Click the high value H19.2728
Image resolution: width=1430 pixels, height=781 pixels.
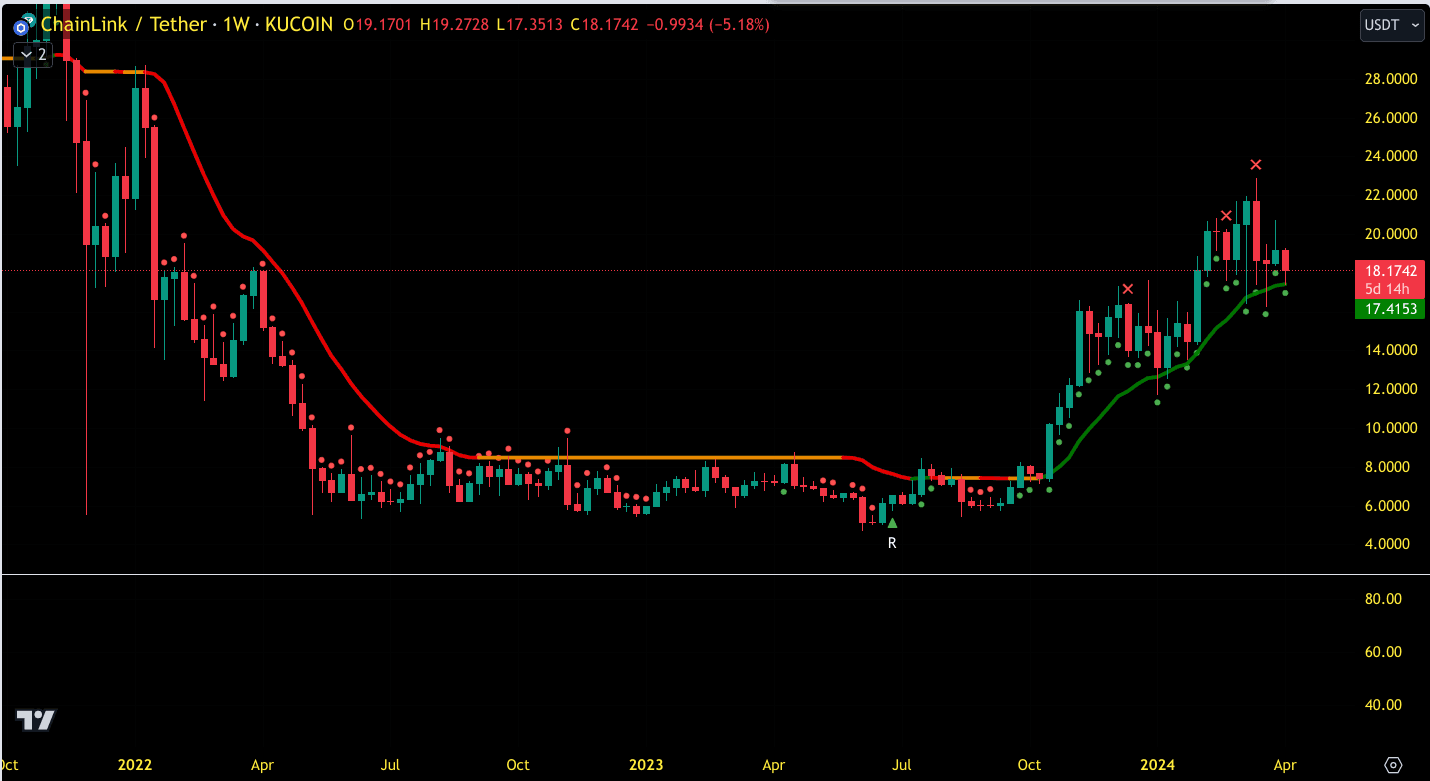click(456, 25)
